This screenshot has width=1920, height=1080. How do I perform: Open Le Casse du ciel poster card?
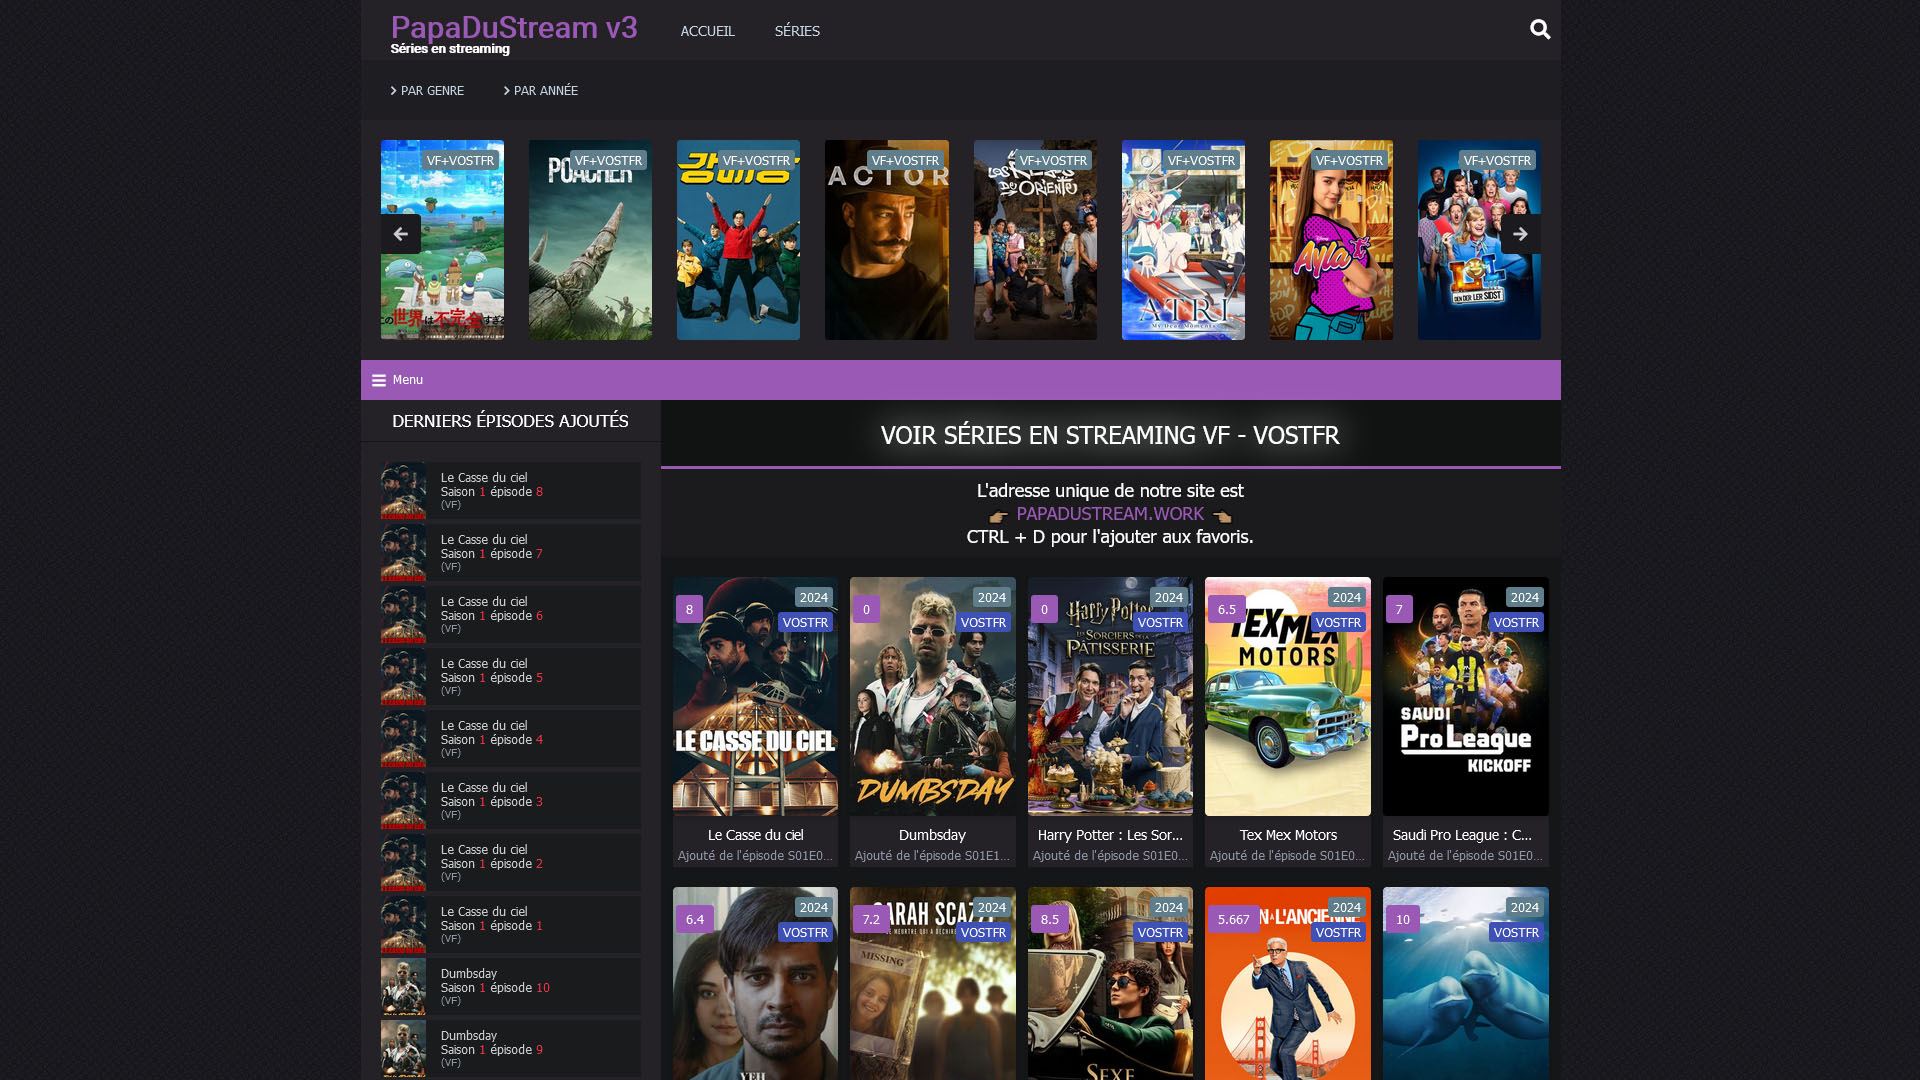(755, 696)
